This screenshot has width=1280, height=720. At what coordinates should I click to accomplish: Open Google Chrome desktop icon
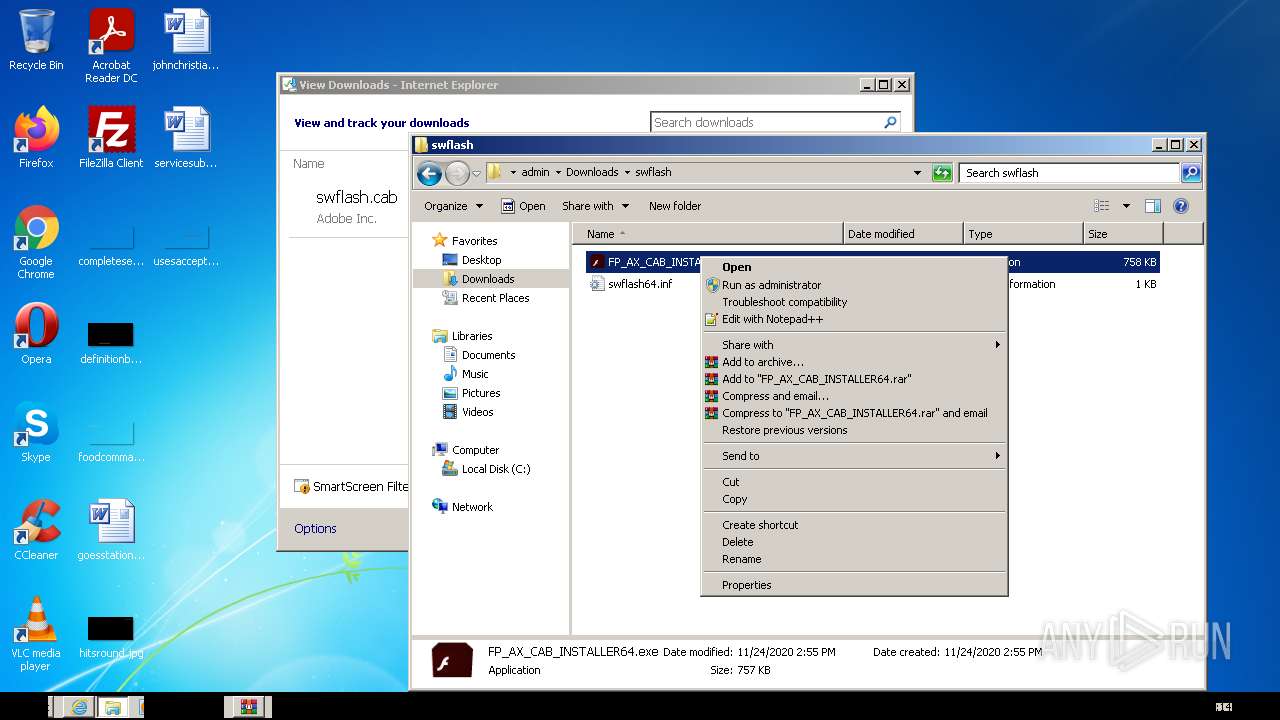[36, 242]
